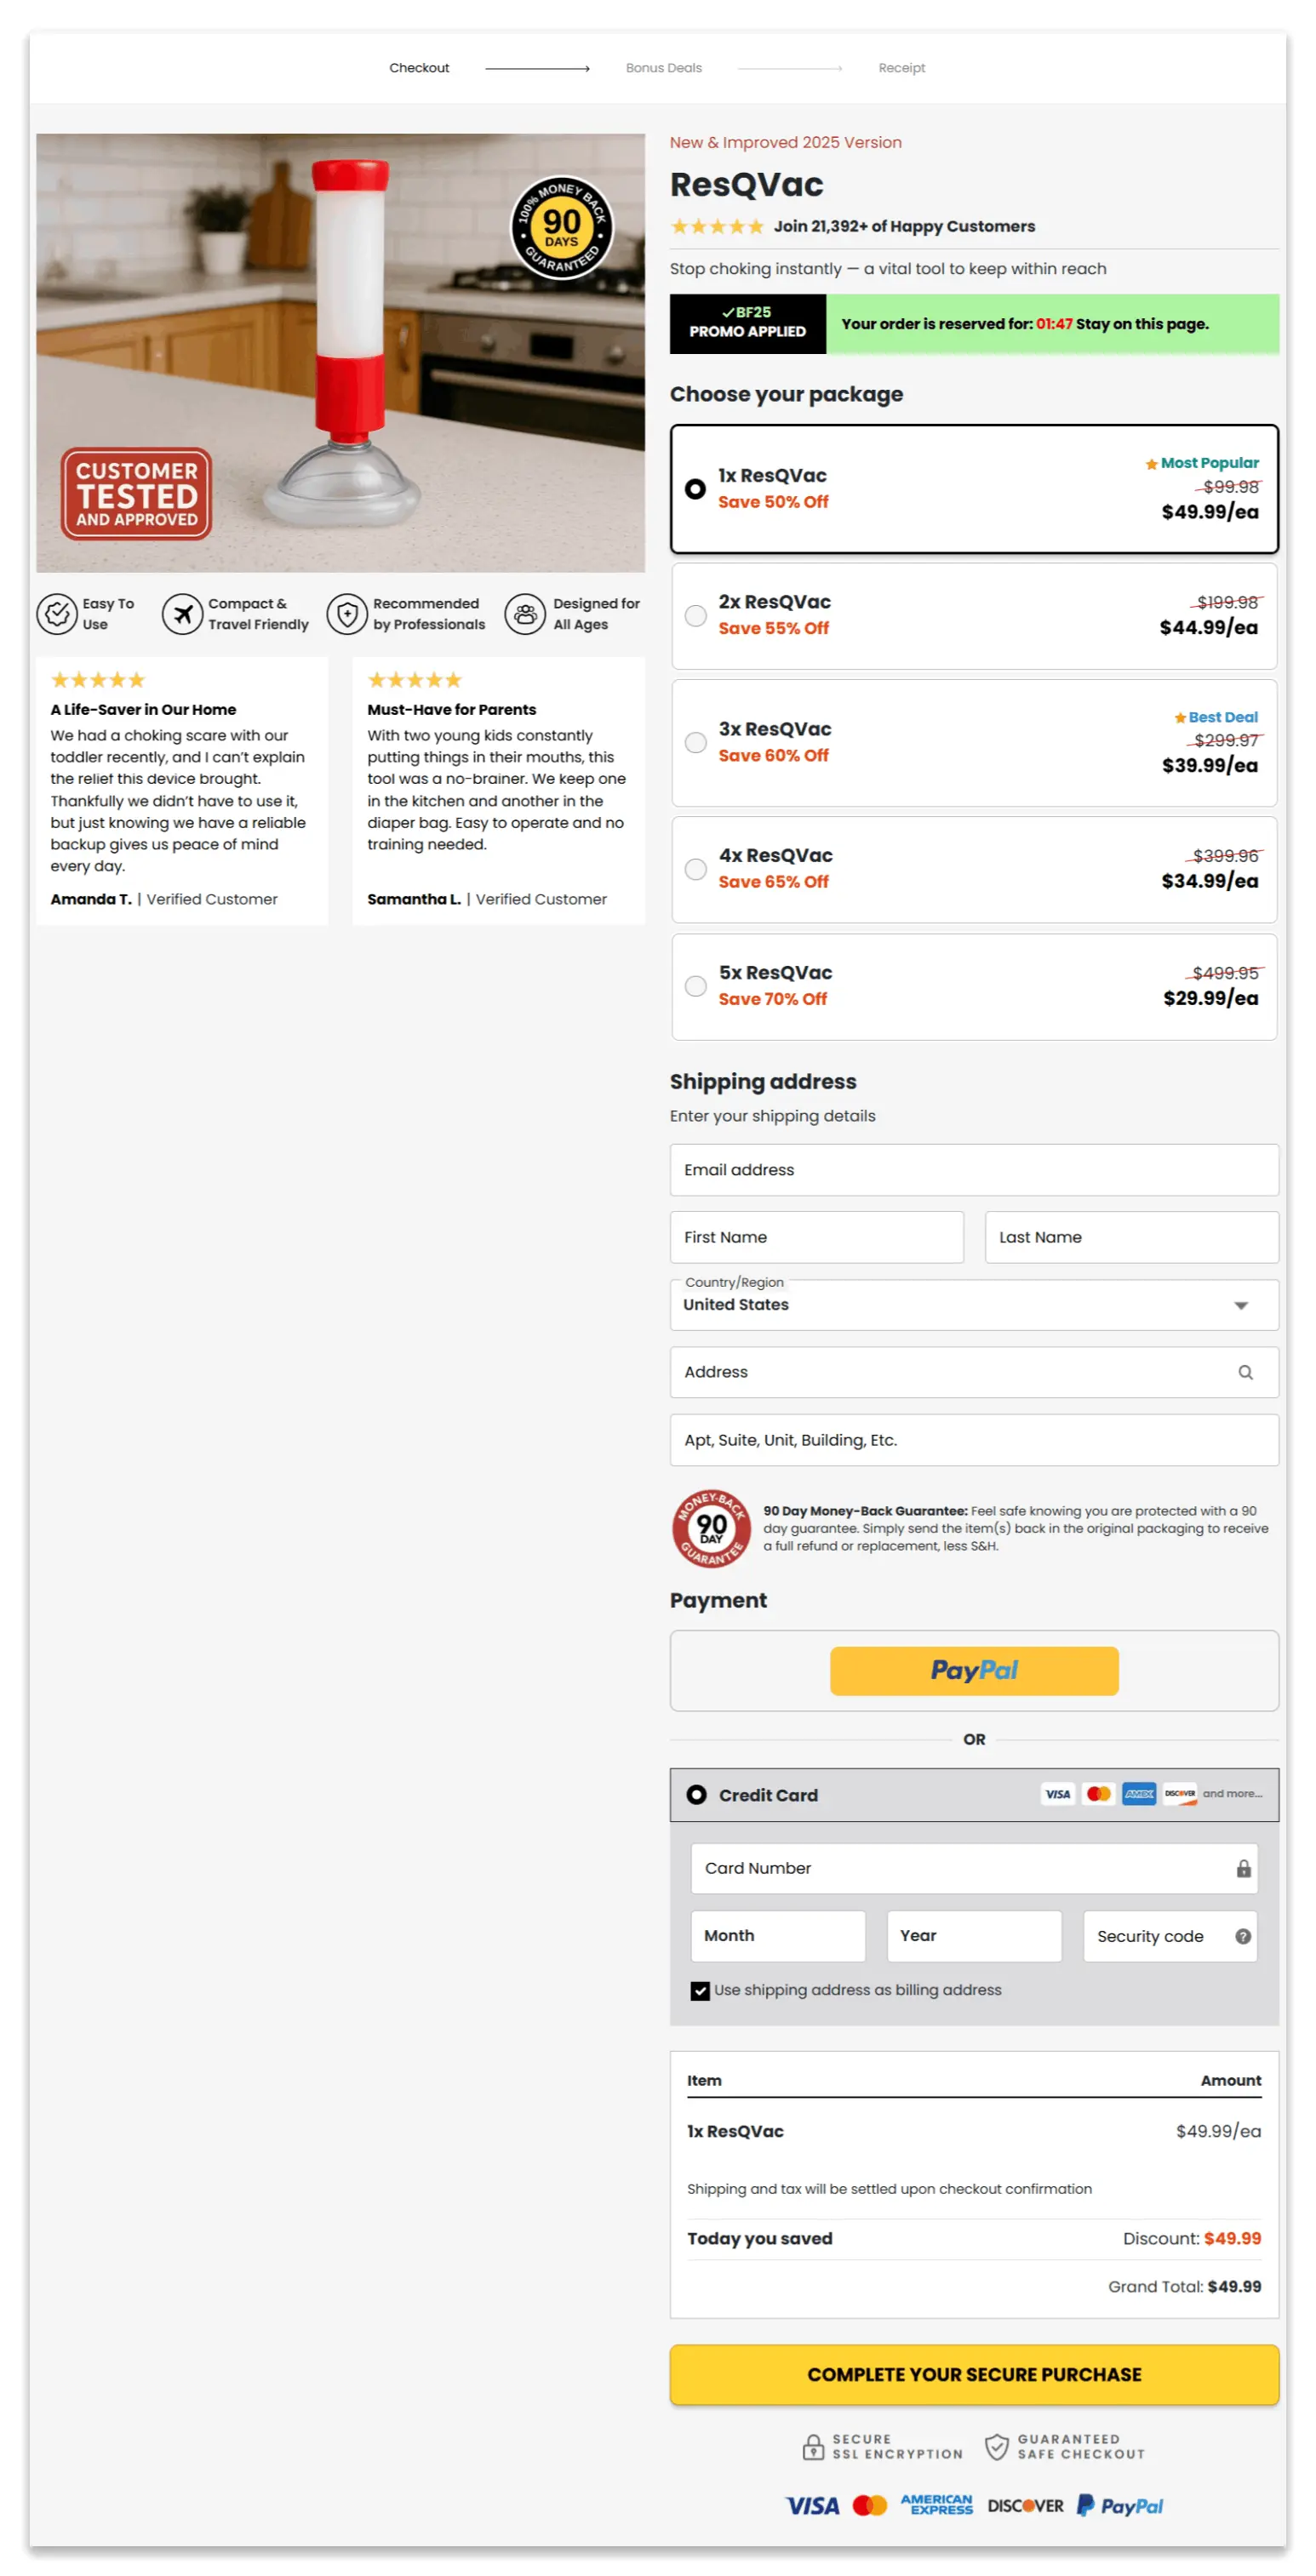The image size is (1316, 2576).
Task: Click the 1x ResQVac order summary row
Action: [973, 2131]
